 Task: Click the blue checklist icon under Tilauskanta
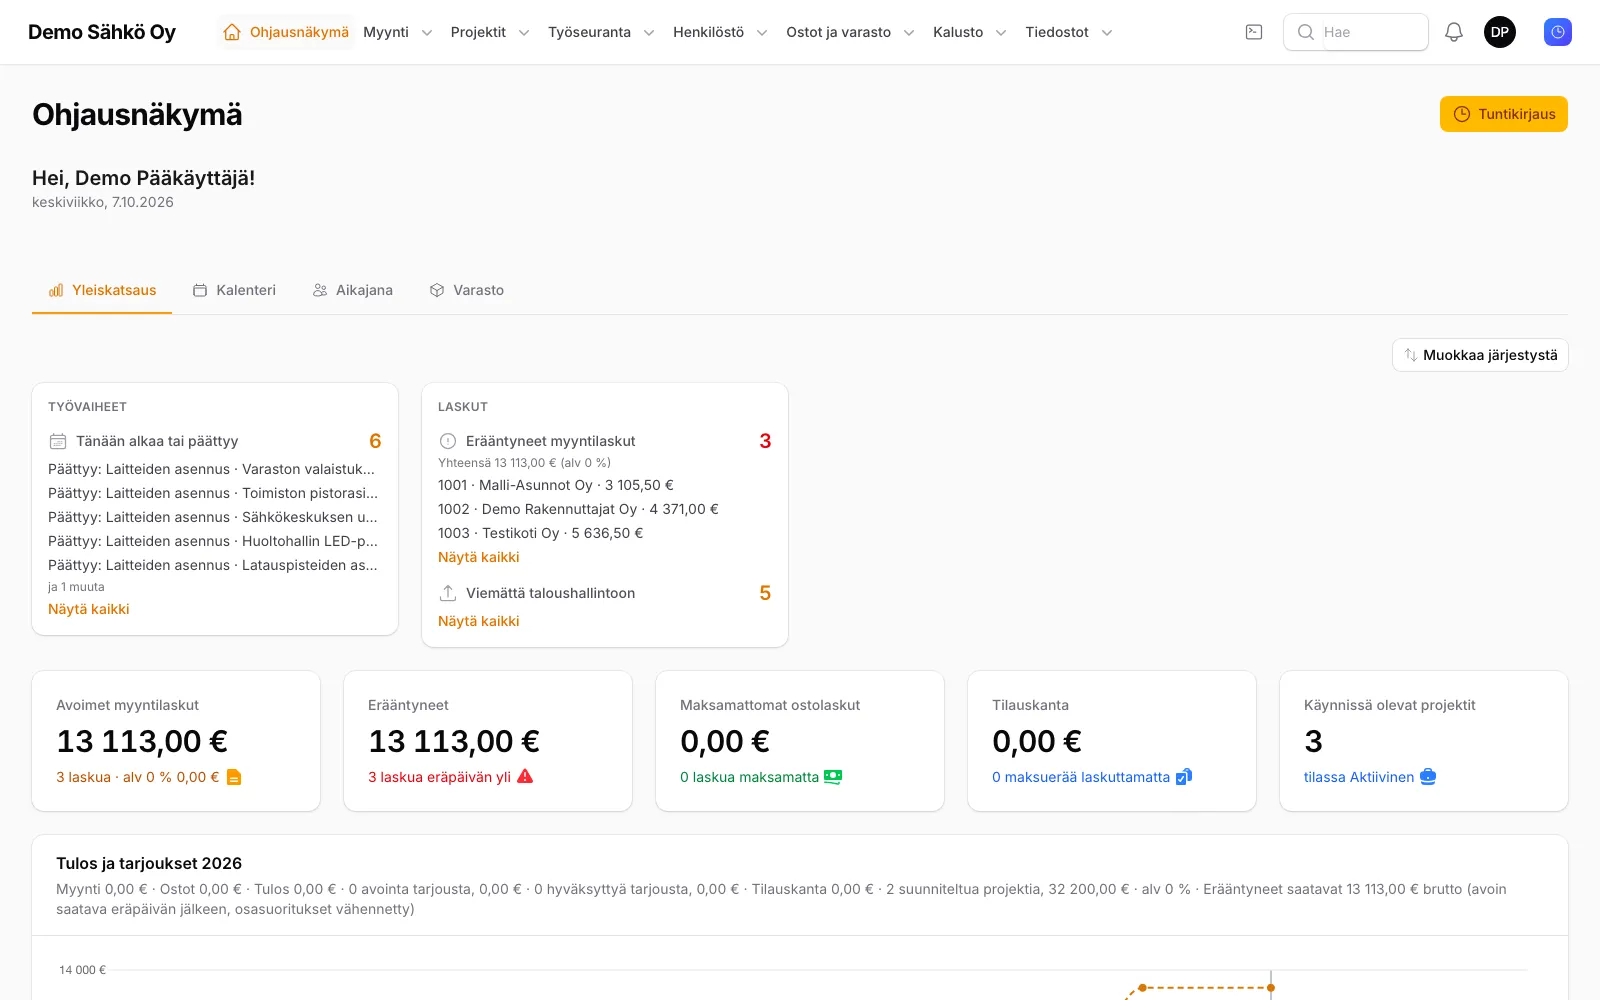coord(1184,777)
